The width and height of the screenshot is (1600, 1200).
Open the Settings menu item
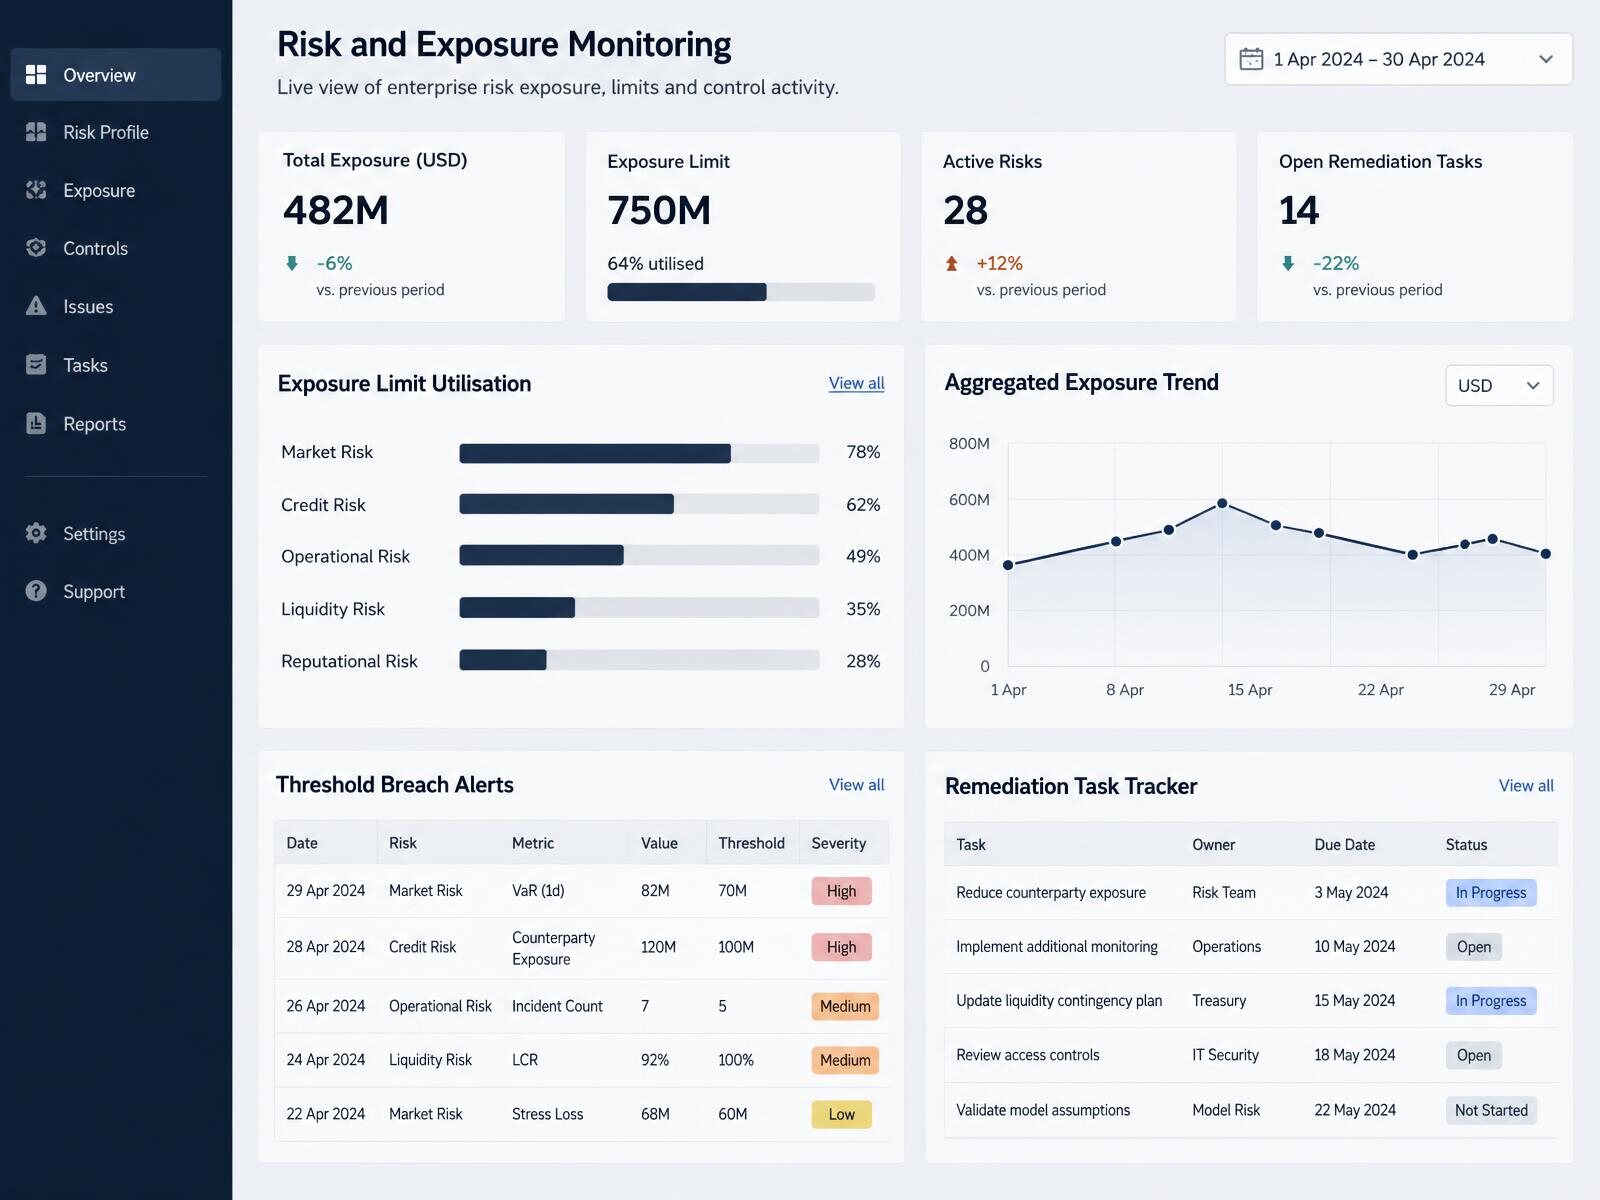point(116,533)
